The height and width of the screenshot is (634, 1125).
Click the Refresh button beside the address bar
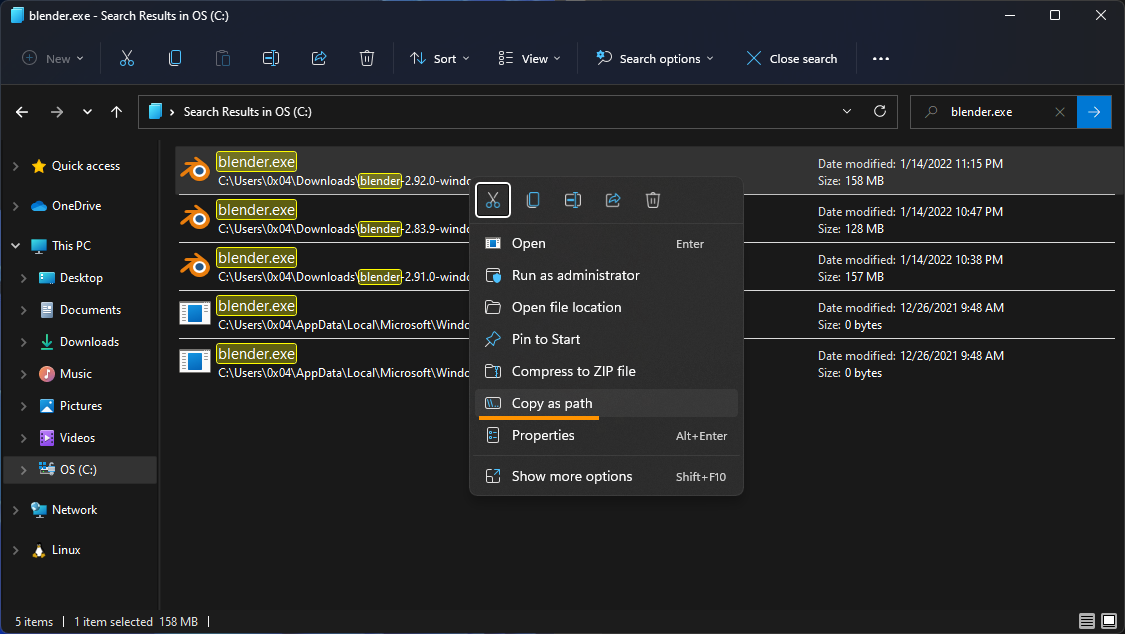tap(880, 112)
